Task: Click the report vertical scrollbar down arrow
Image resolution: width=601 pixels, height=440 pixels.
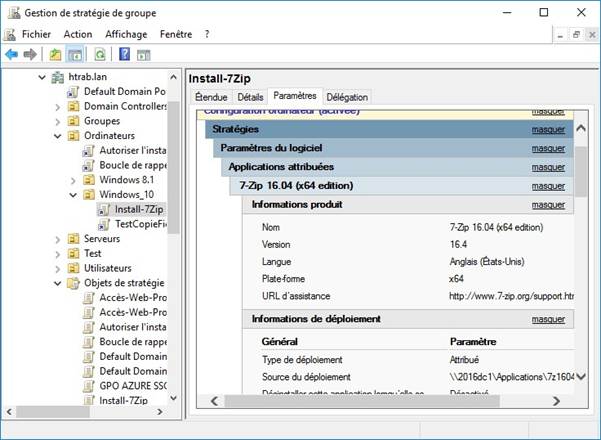Action: tap(581, 377)
